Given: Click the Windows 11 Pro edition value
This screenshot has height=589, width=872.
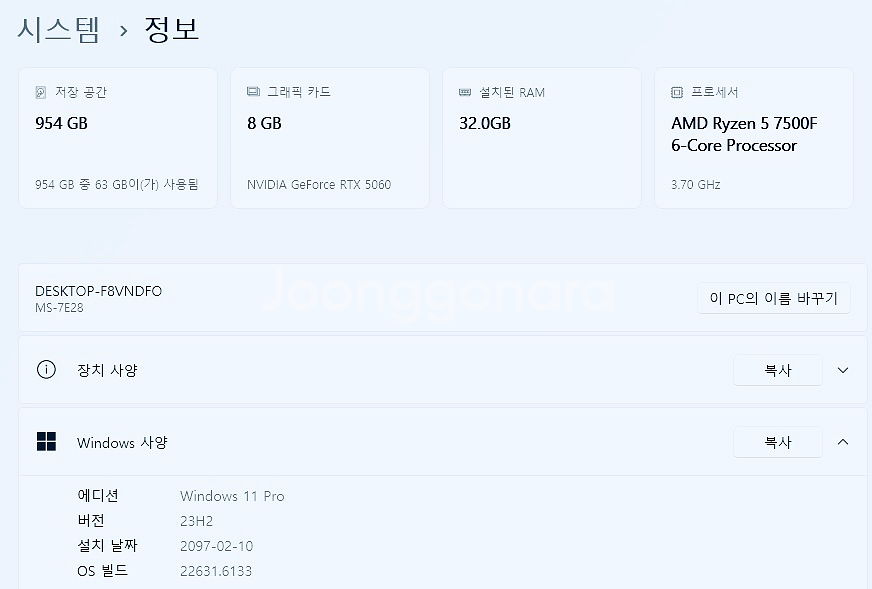Looking at the screenshot, I should 232,496.
